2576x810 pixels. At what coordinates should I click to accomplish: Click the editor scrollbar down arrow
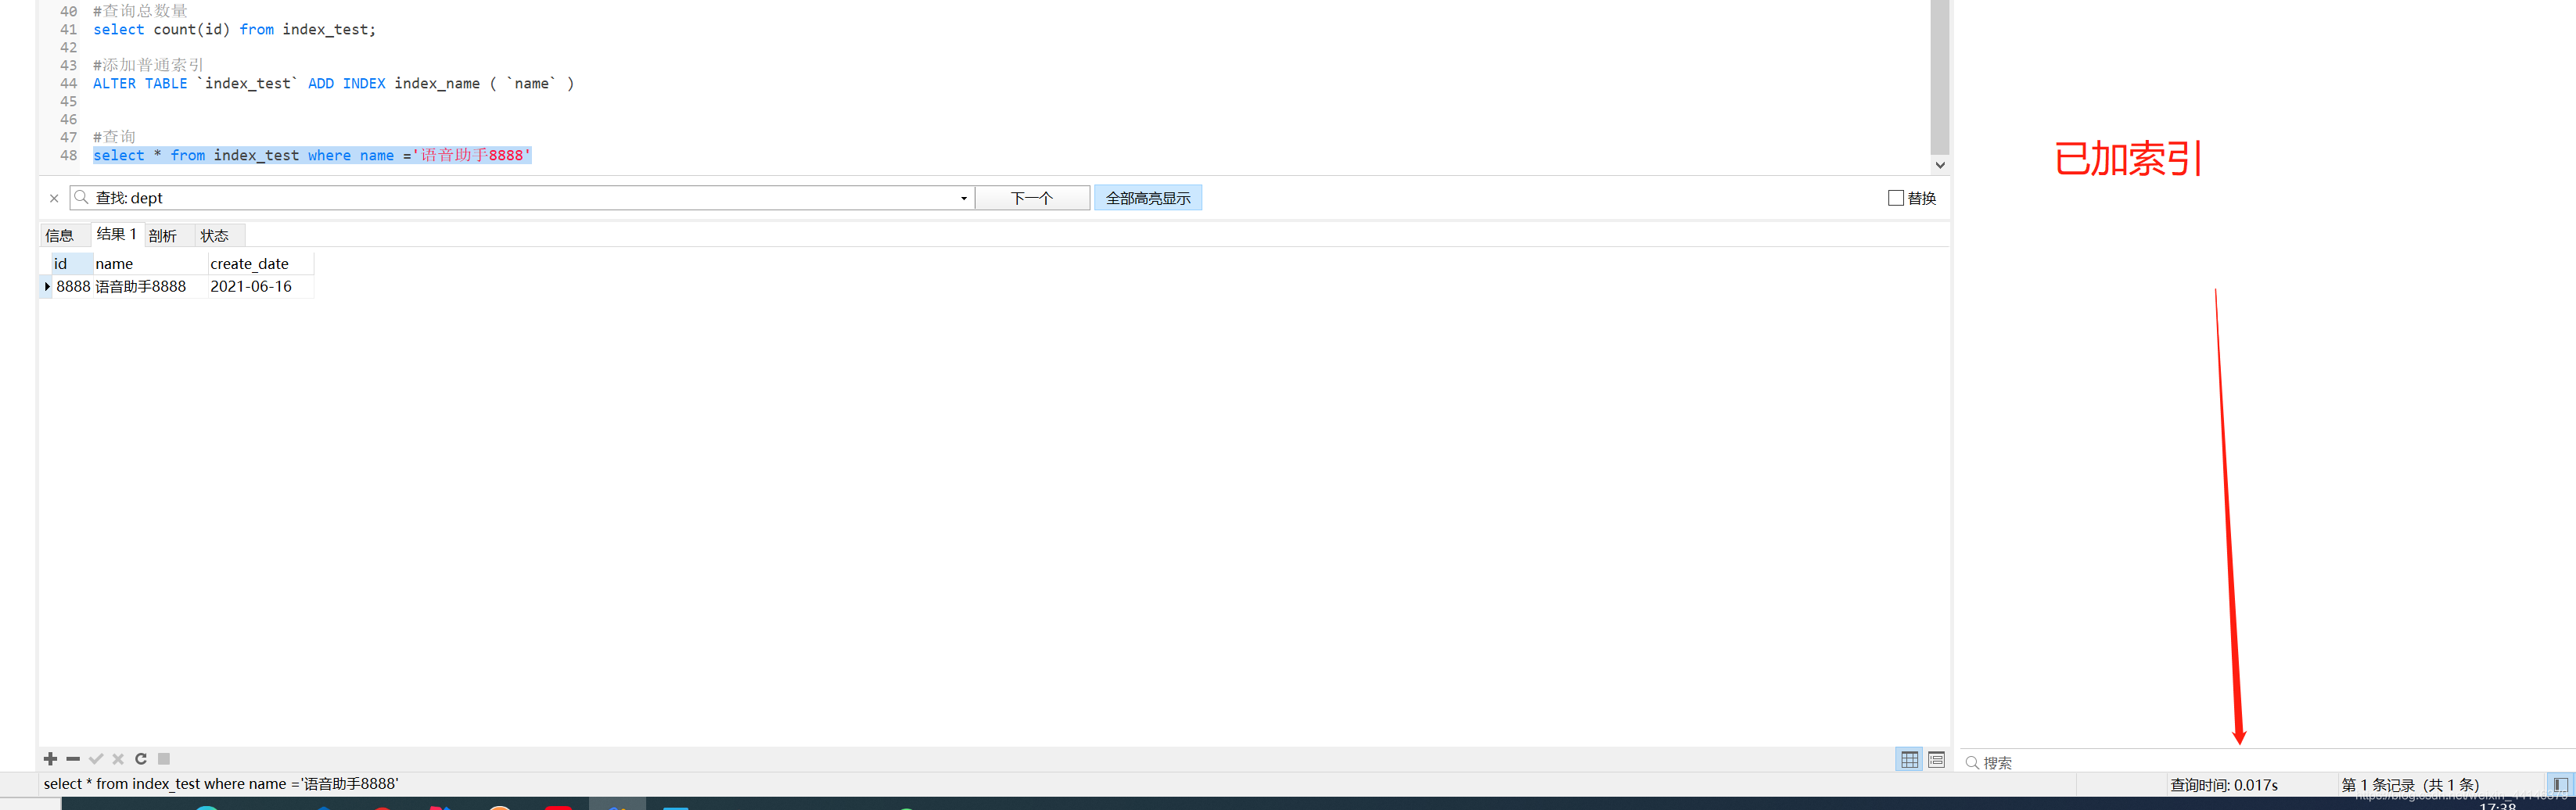pos(1940,165)
